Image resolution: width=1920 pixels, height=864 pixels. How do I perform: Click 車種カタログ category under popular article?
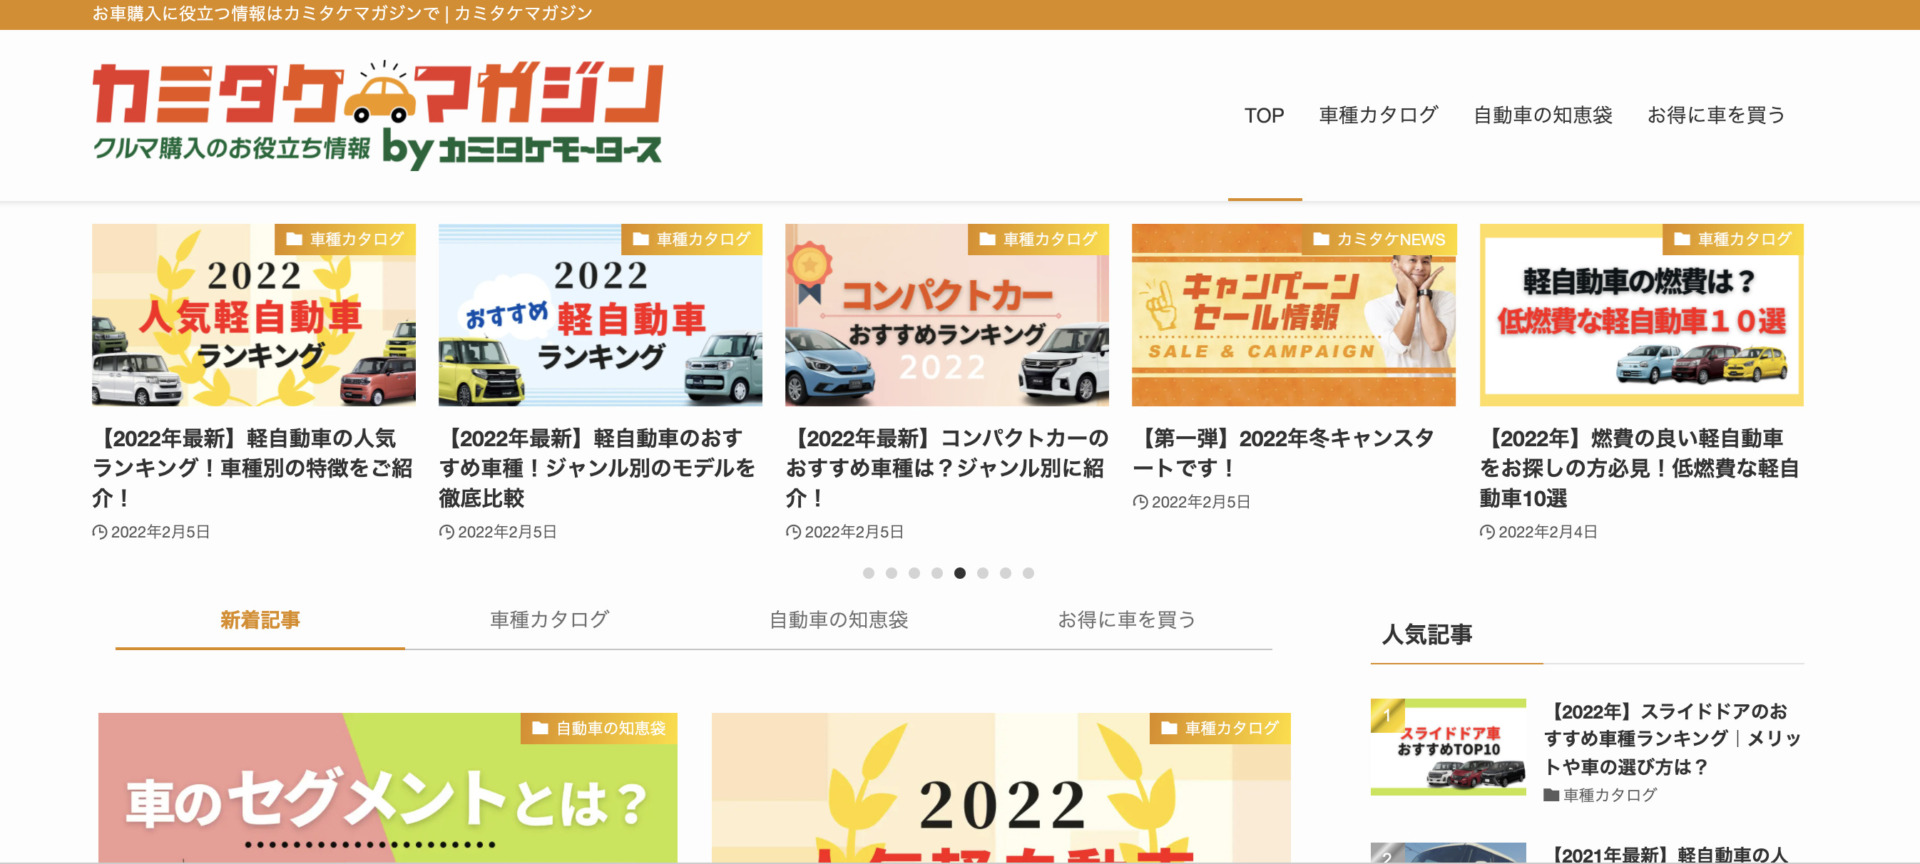pos(1601,795)
